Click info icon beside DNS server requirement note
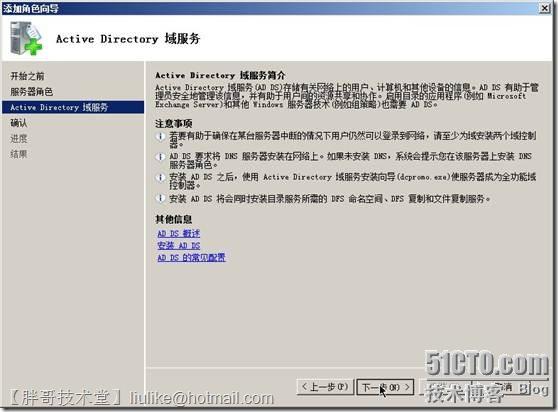Viewport: 558px width, 412px height. point(160,157)
